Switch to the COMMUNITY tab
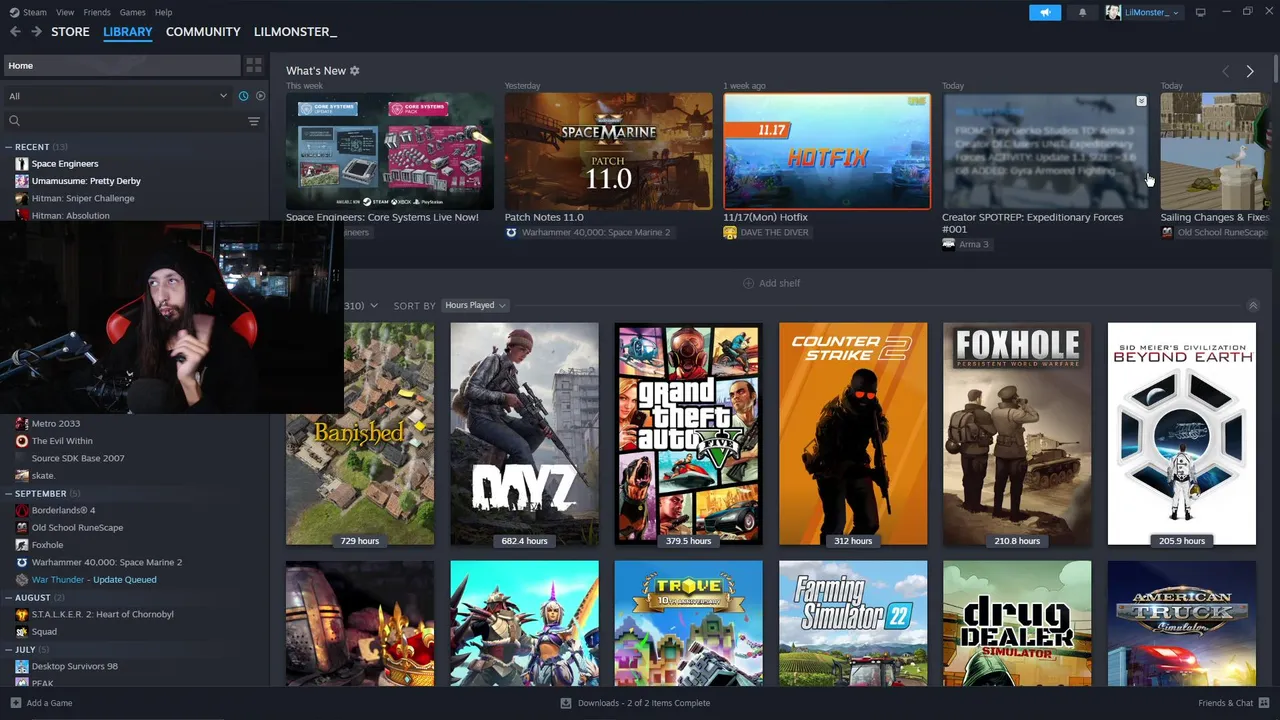 click(203, 32)
